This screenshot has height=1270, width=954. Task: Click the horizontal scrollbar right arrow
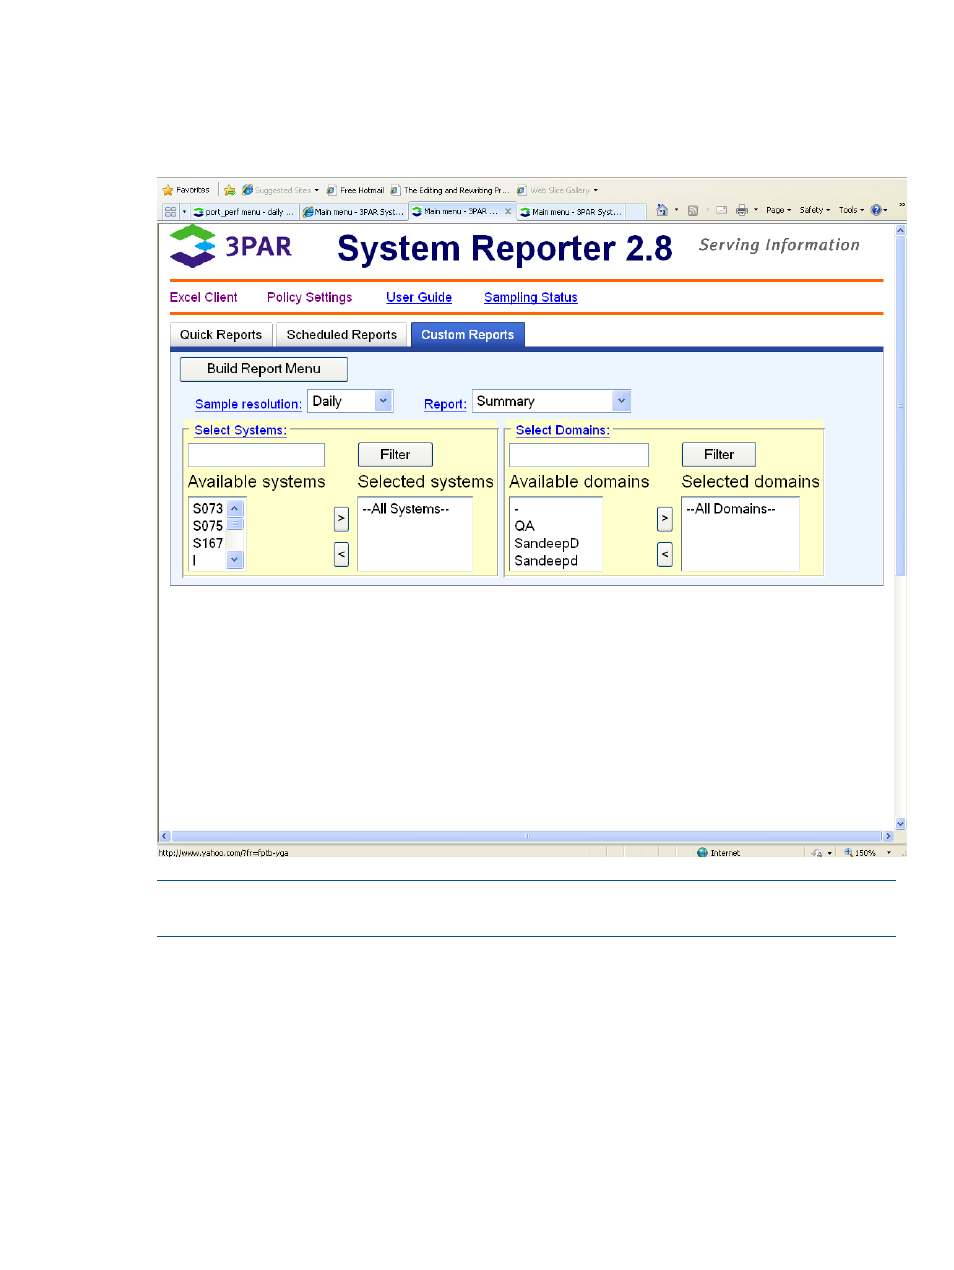(887, 836)
